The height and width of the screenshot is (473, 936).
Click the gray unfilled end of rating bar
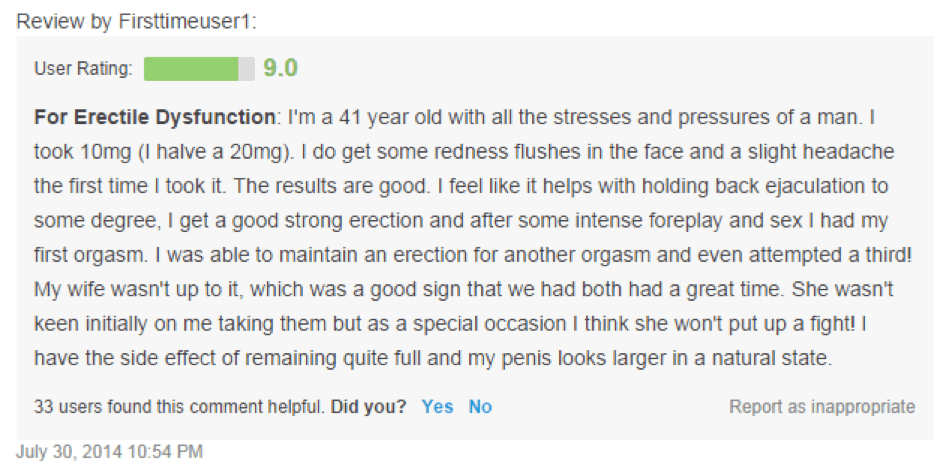pyautogui.click(x=247, y=69)
